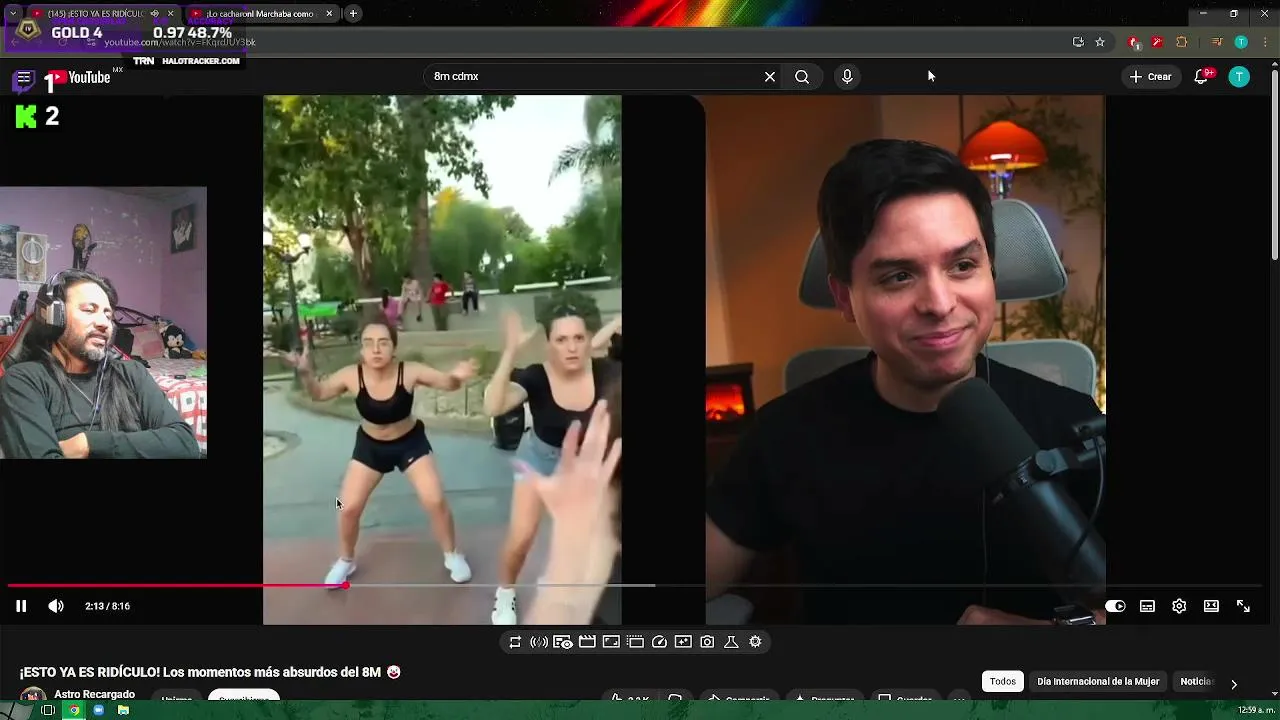Image resolution: width=1280 pixels, height=720 pixels.
Task: Open Task View on the taskbar
Action: 47,710
